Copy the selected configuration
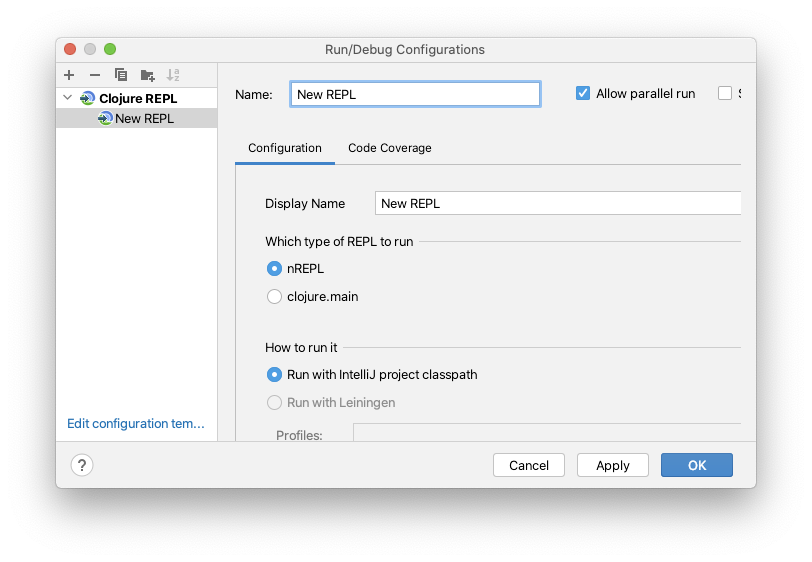 [121, 75]
